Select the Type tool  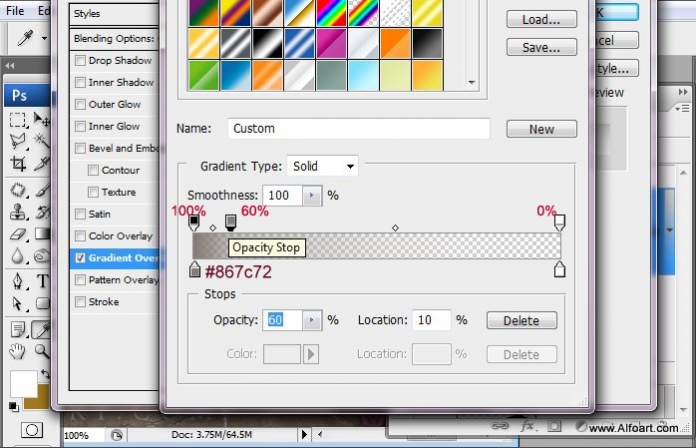(x=43, y=281)
